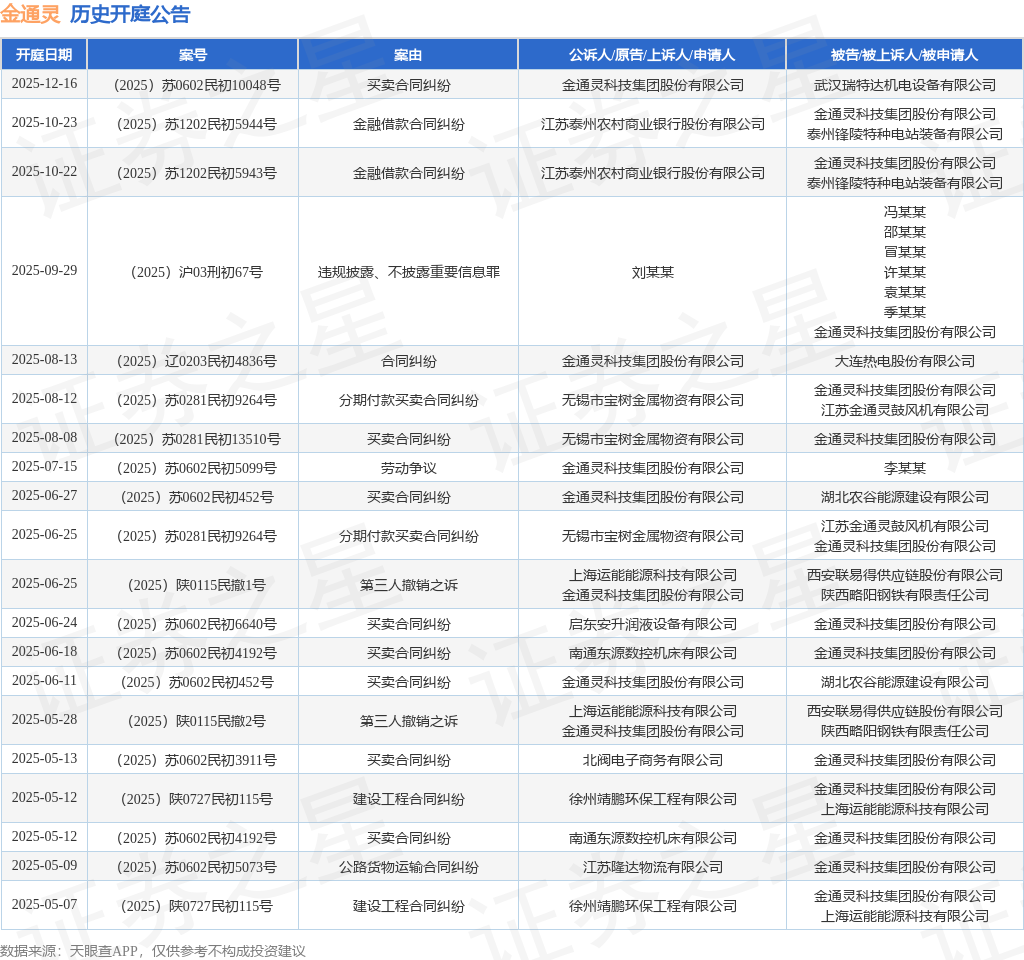The image size is (1024, 960).
Task: Click date cell 2025-07-15
Action: coord(44,467)
